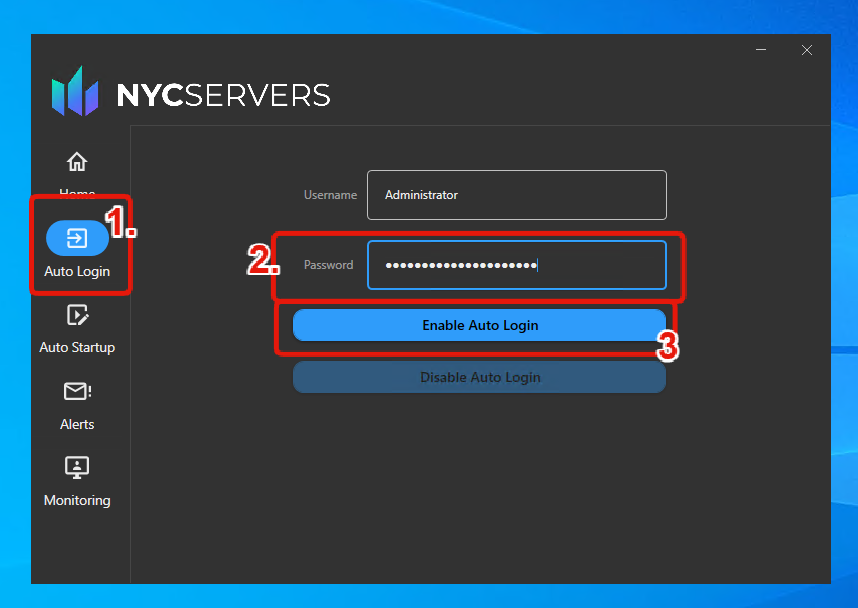The width and height of the screenshot is (858, 608).
Task: Click the Alerts label
Action: pyautogui.click(x=77, y=424)
